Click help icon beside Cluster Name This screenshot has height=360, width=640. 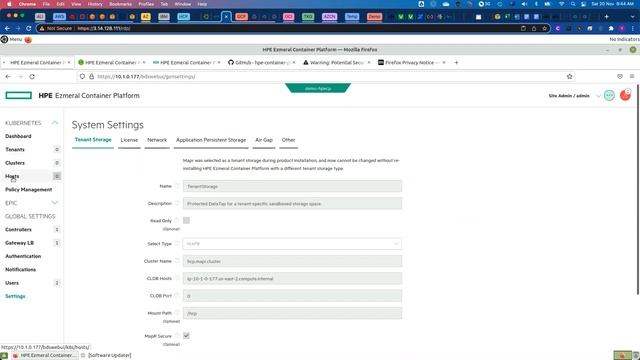177,260
